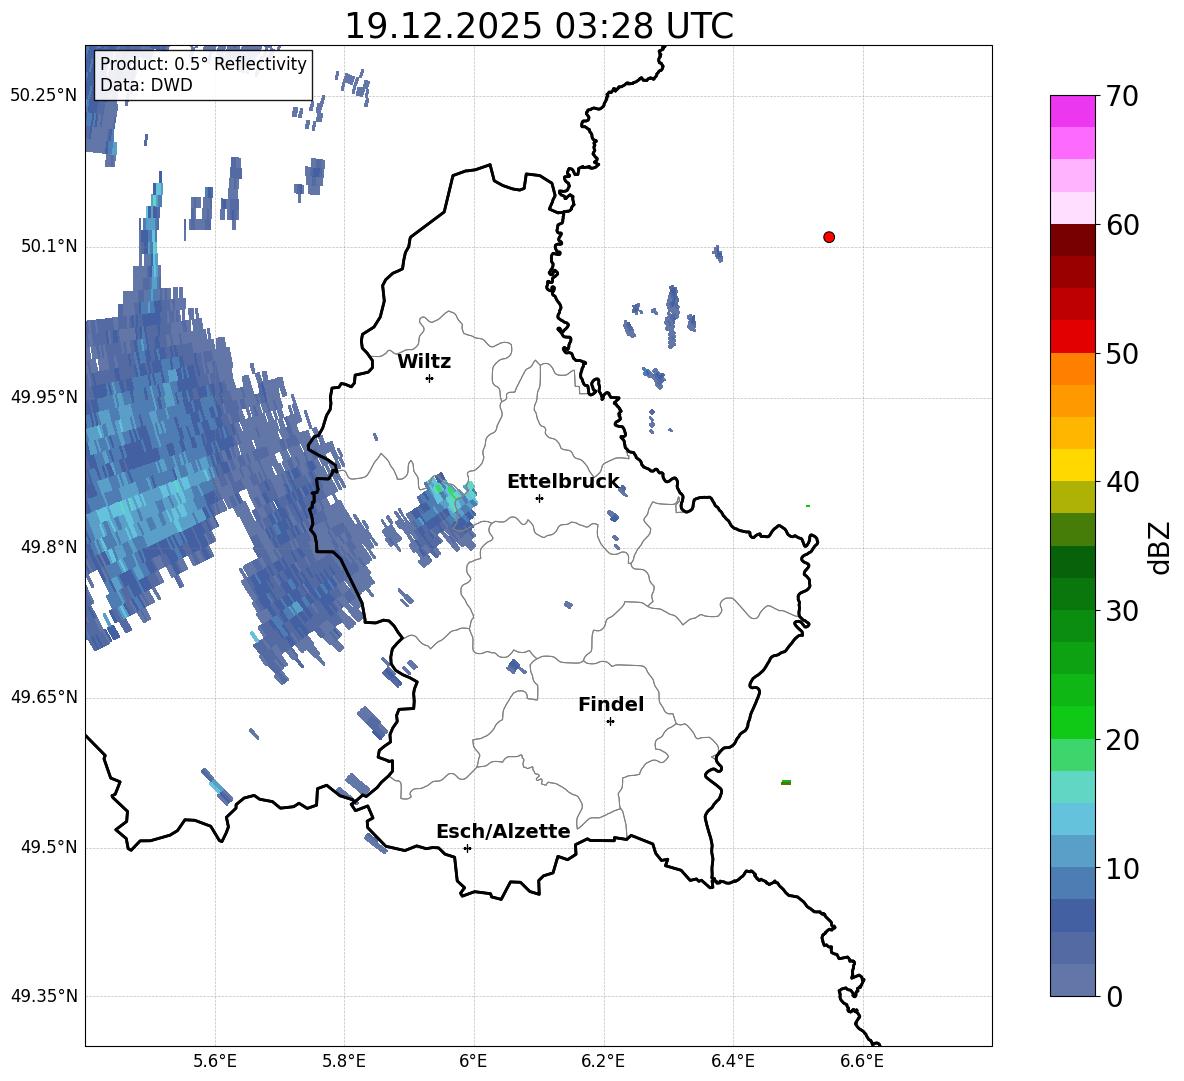Click the Ettelbruck city label
Viewport: 1184px width, 1081px height.
(563, 482)
